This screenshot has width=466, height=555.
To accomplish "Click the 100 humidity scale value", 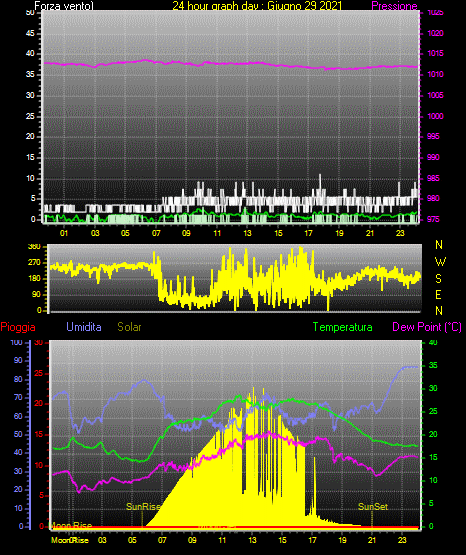I will [x=16, y=342].
